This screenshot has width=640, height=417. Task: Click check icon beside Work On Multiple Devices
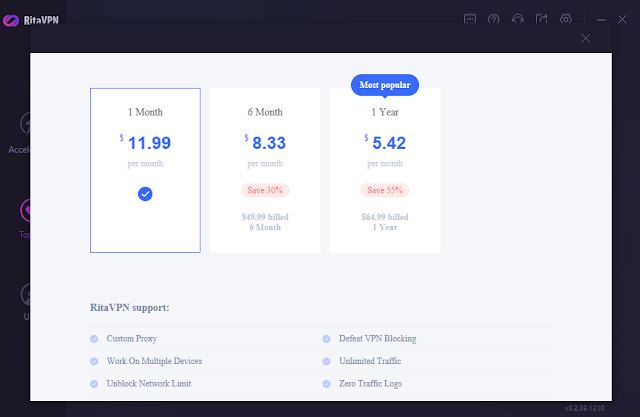click(x=94, y=361)
